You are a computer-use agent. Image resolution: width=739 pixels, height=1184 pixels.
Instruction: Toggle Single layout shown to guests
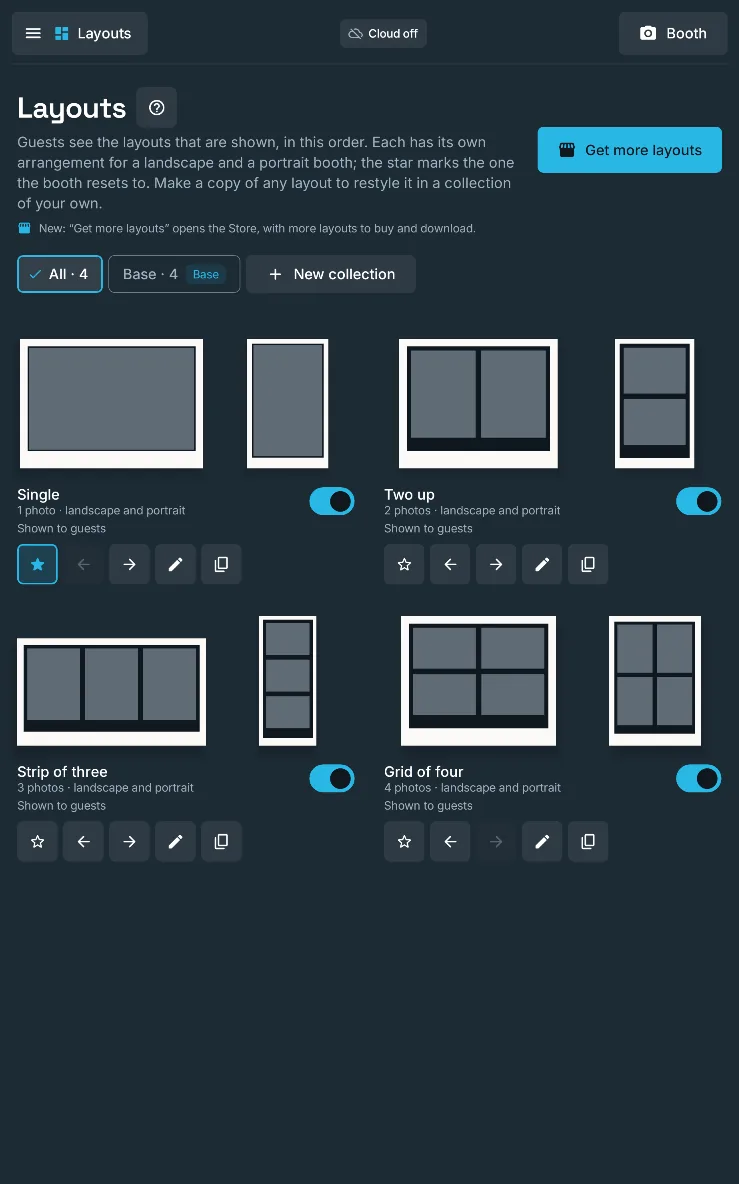click(332, 501)
